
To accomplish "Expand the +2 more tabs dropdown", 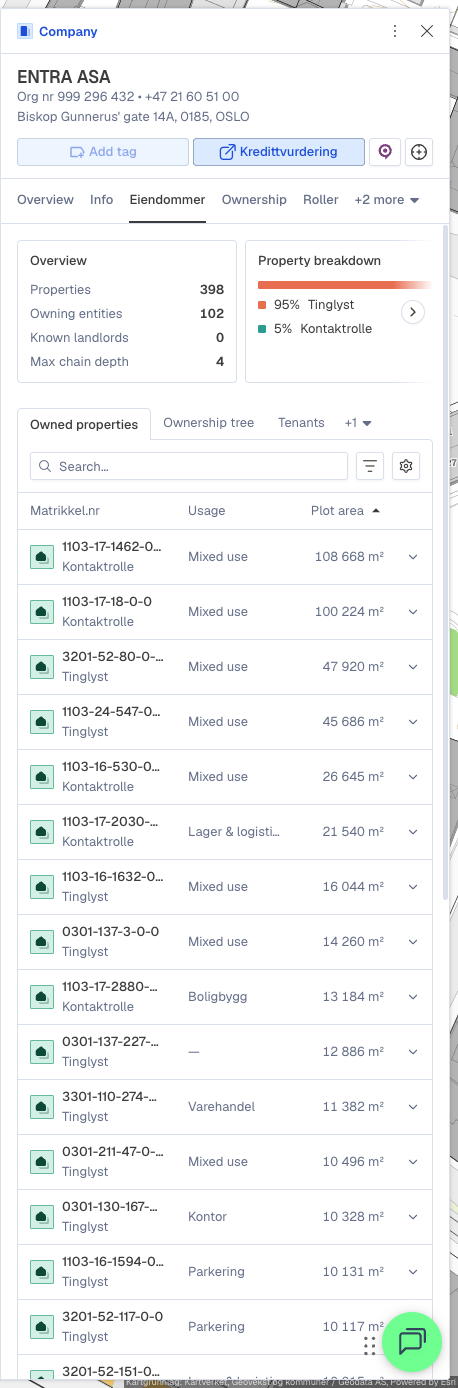I will pyautogui.click(x=387, y=200).
